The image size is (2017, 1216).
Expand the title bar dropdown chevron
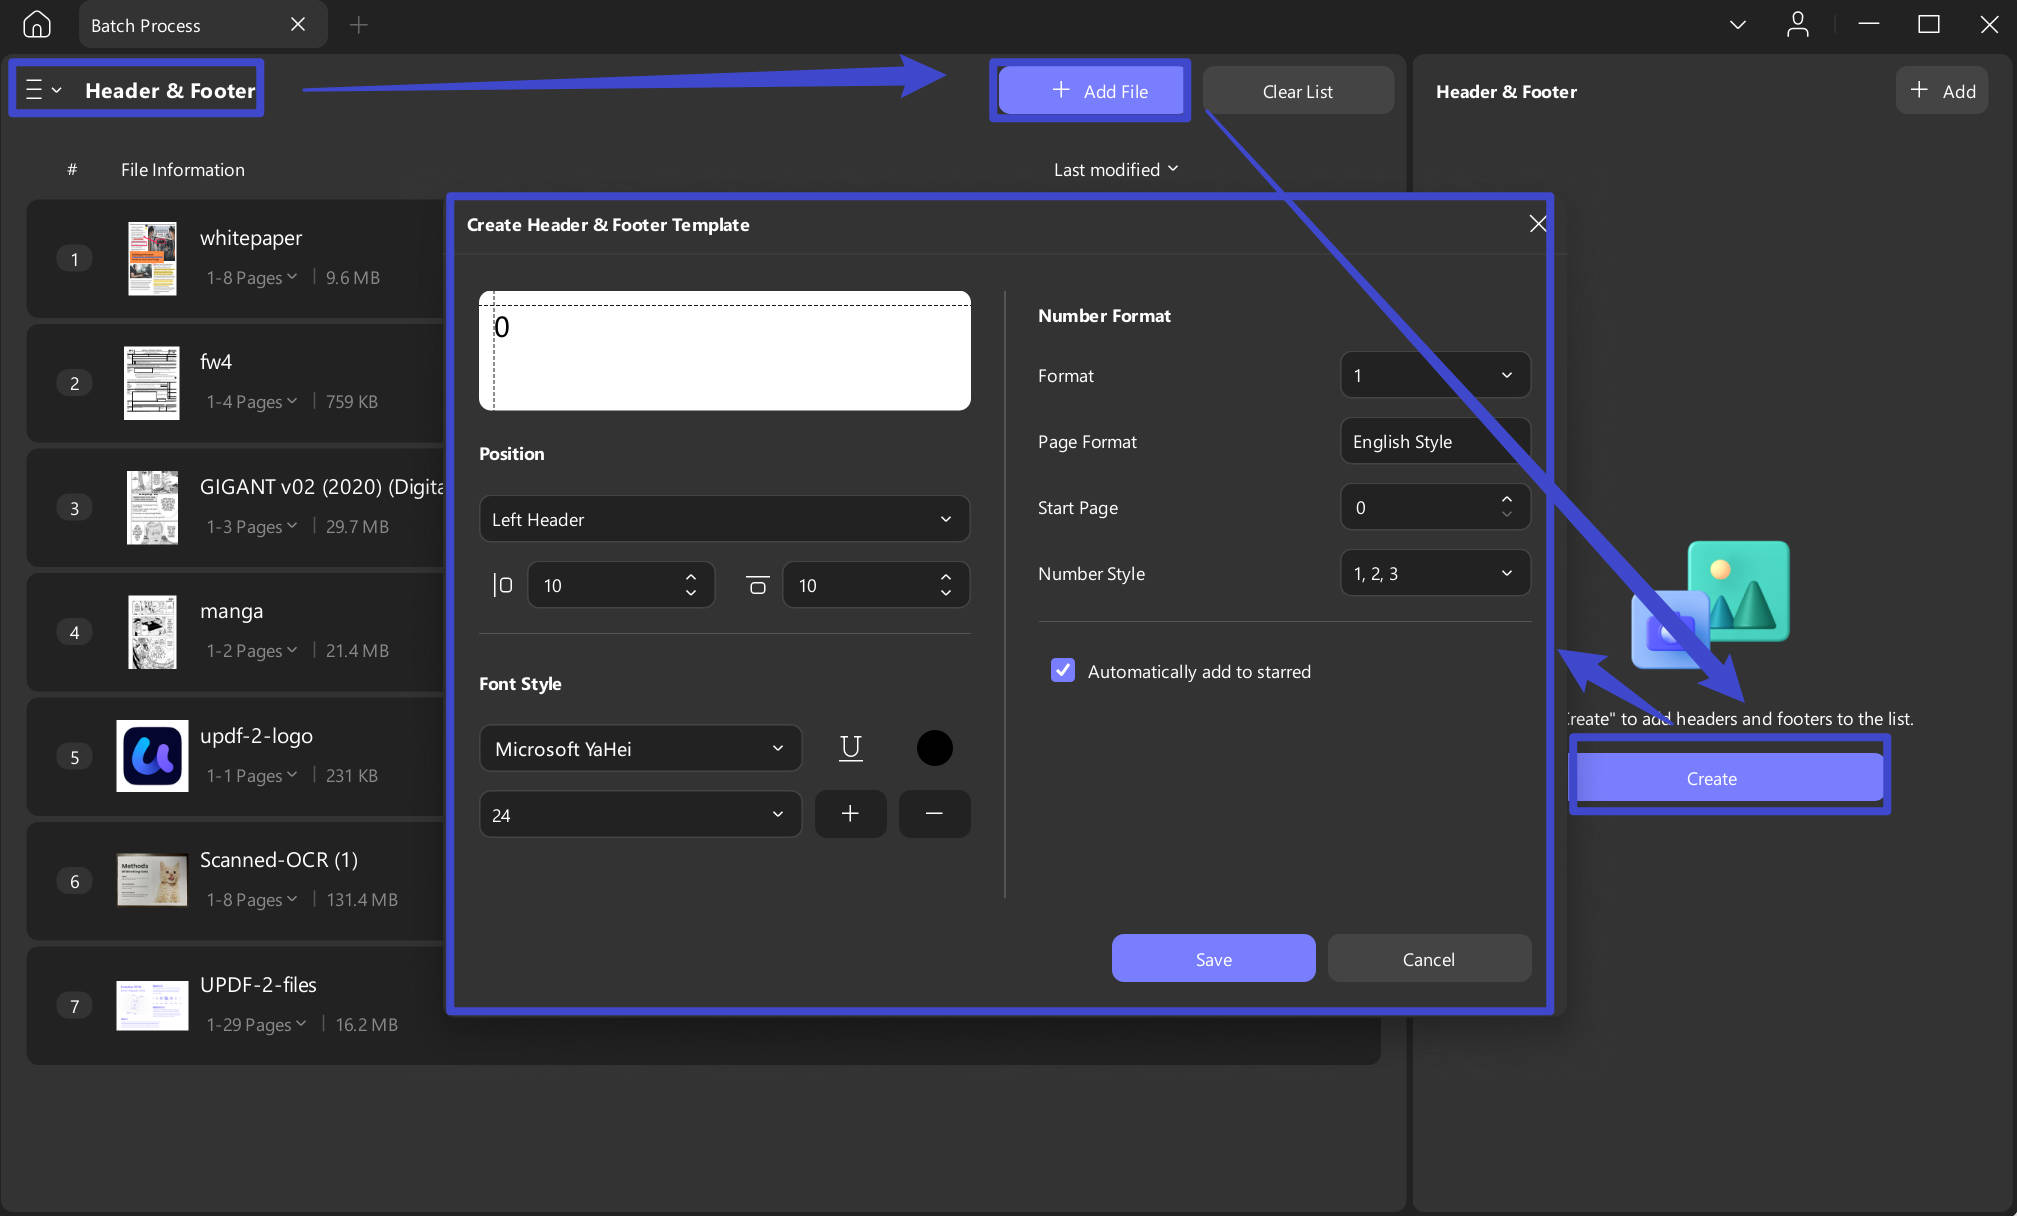click(x=1738, y=25)
